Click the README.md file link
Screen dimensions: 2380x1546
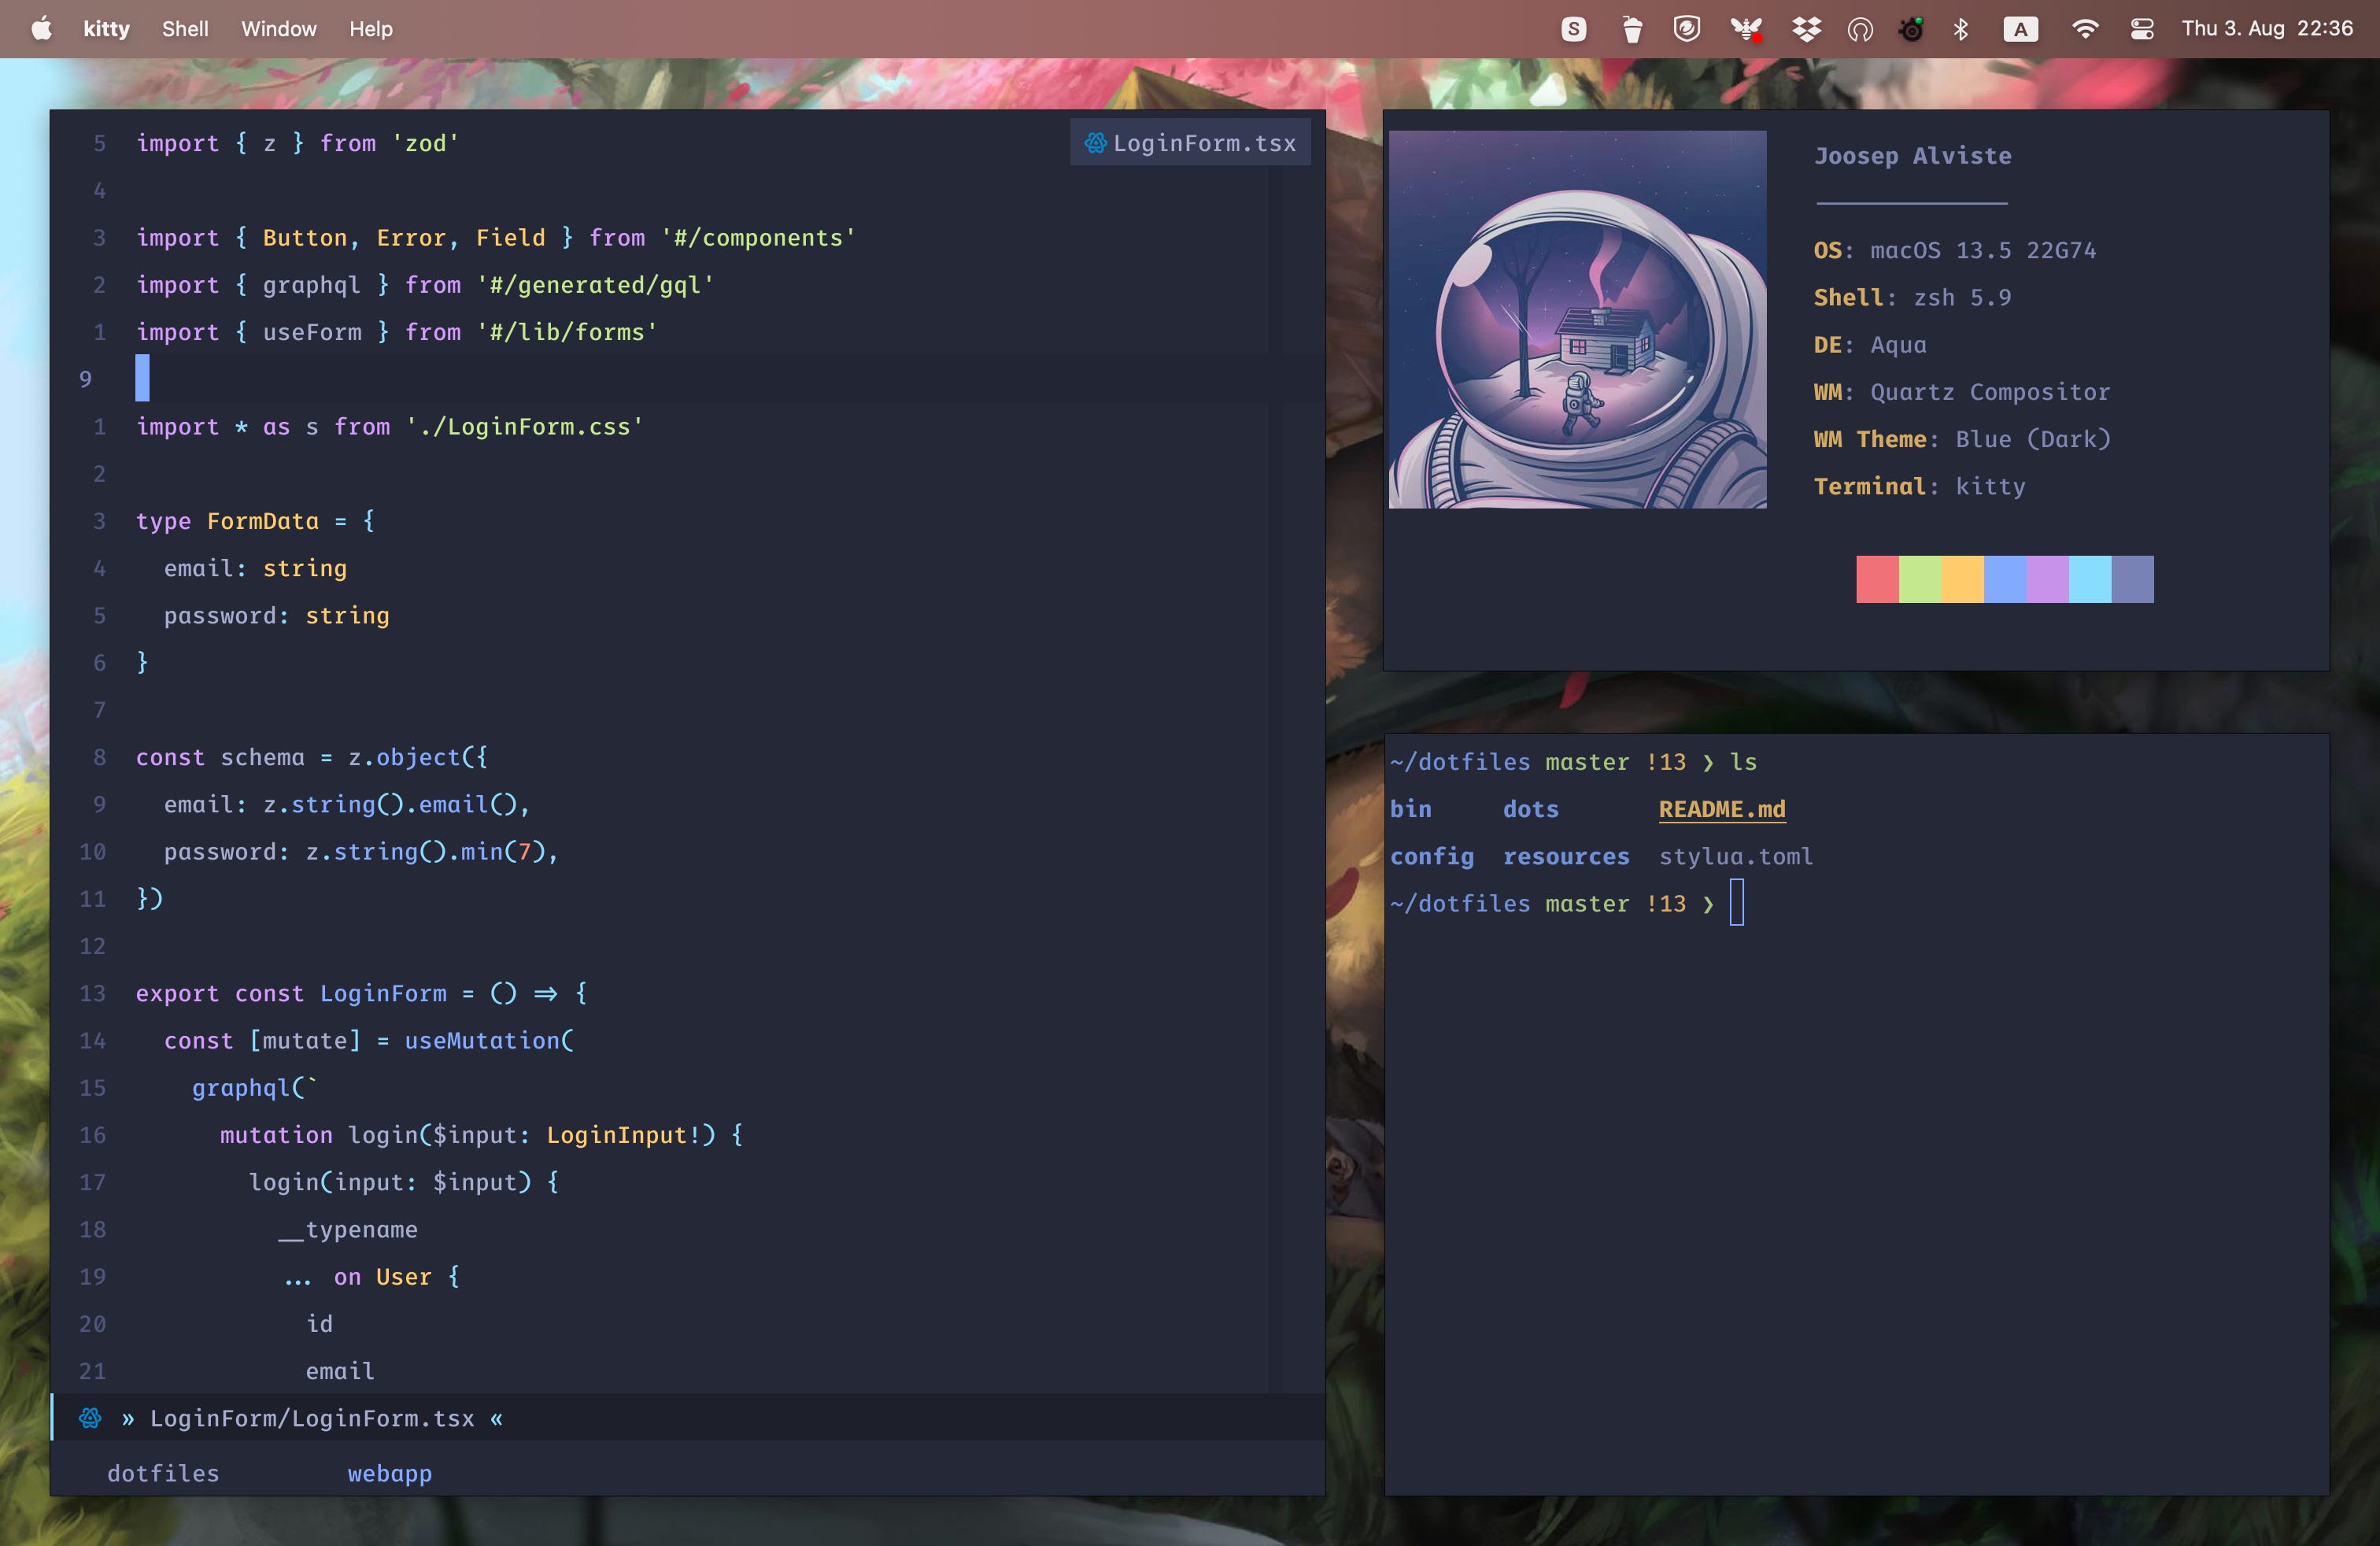1721,809
